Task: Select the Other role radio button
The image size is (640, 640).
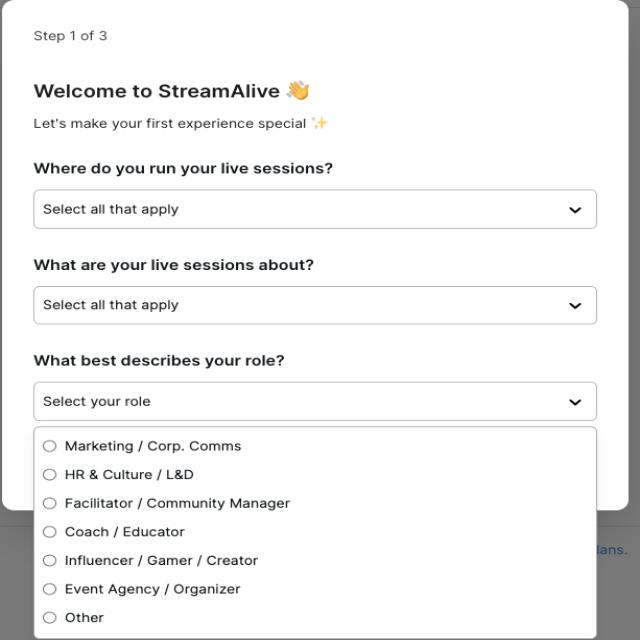Action: 49,617
